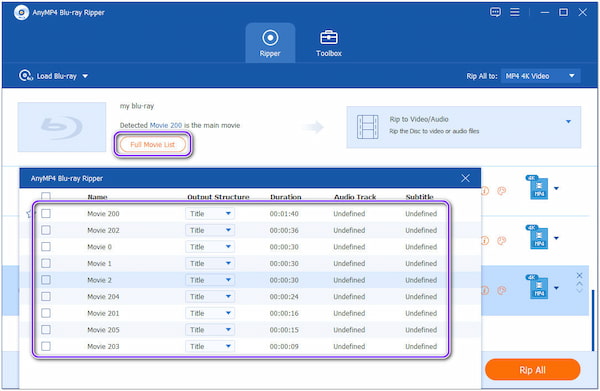Image resolution: width=600 pixels, height=391 pixels.
Task: Open Output Structure dropdown for Movie 0
Action: point(210,247)
